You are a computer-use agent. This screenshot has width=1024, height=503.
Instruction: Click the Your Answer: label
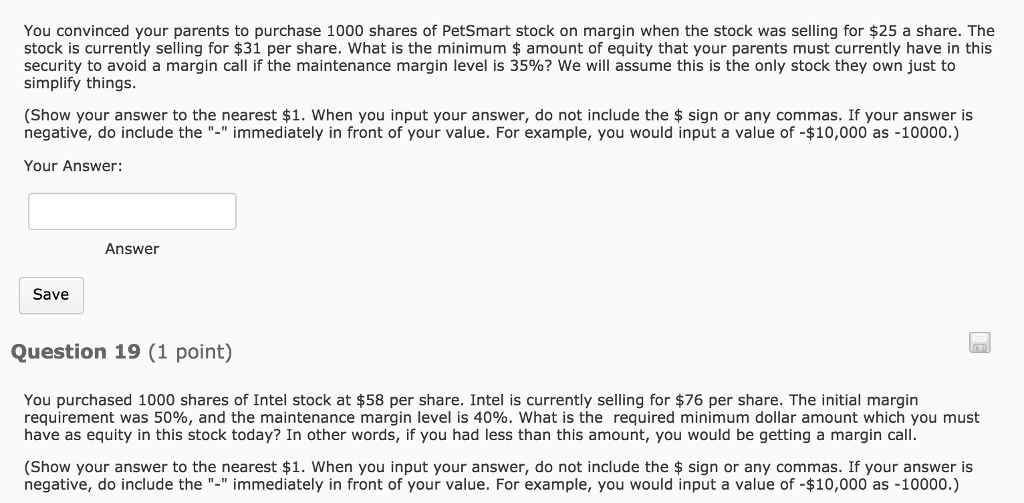coord(73,166)
